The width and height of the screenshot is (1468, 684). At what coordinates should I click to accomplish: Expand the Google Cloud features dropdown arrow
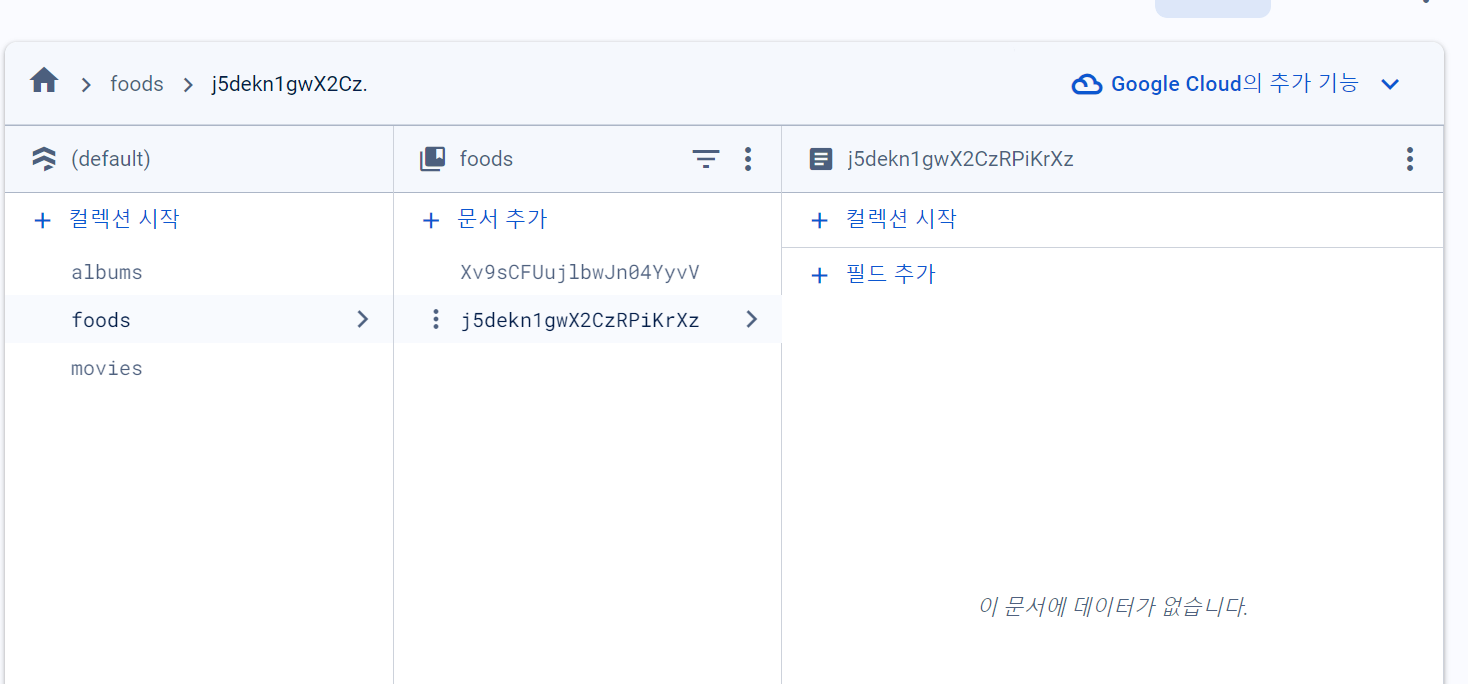[1390, 84]
